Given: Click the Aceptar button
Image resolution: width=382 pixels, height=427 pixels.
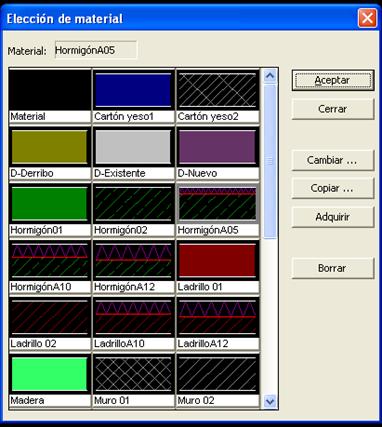Looking at the screenshot, I should 333,80.
